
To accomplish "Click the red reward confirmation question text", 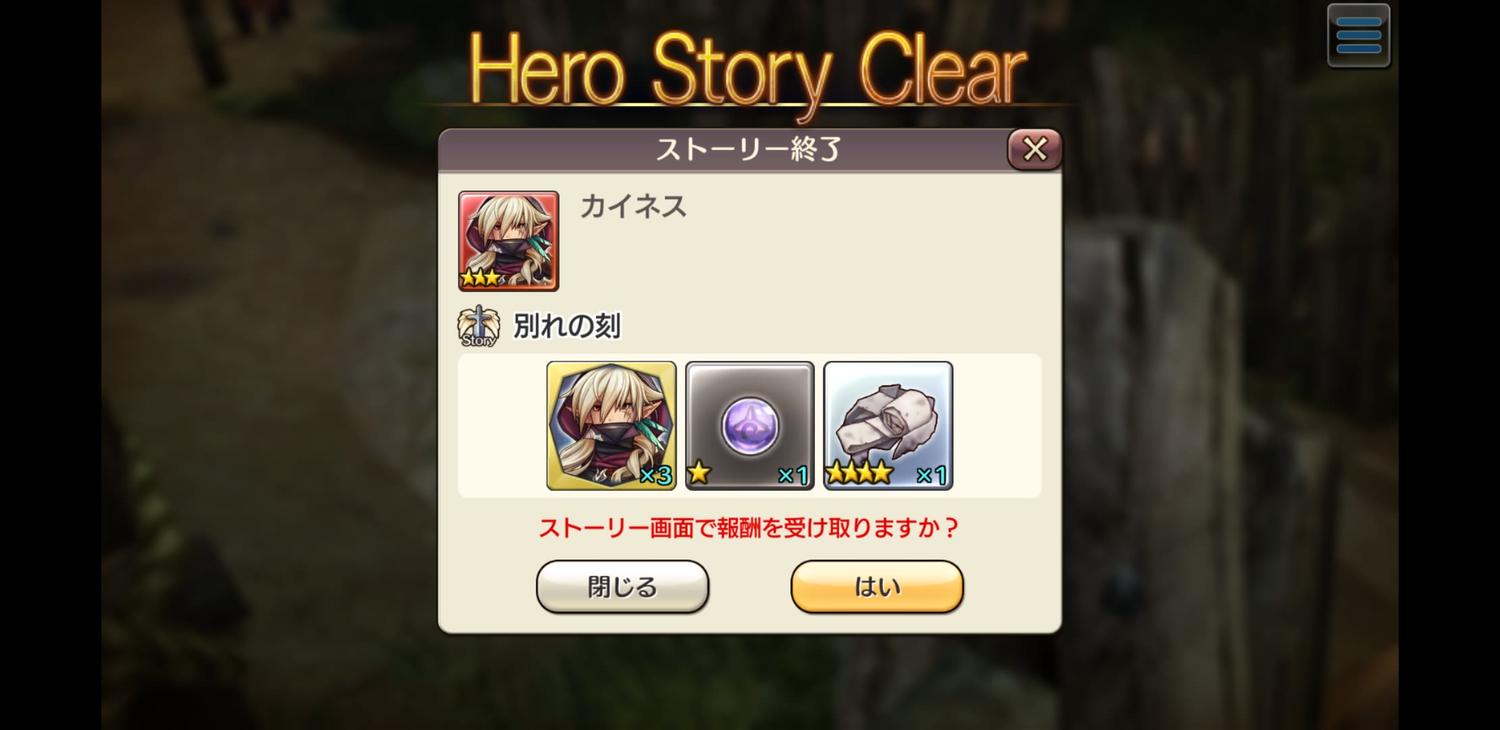I will pyautogui.click(x=749, y=527).
